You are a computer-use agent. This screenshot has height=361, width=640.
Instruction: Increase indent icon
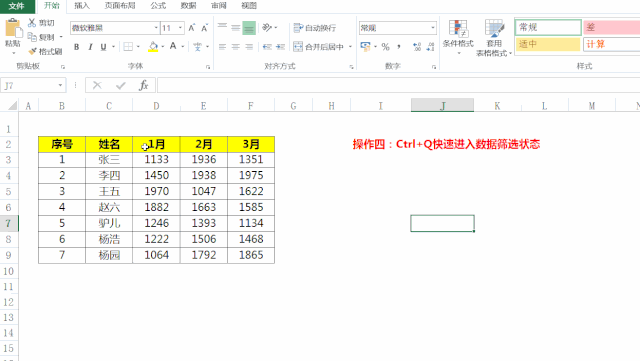click(x=280, y=47)
